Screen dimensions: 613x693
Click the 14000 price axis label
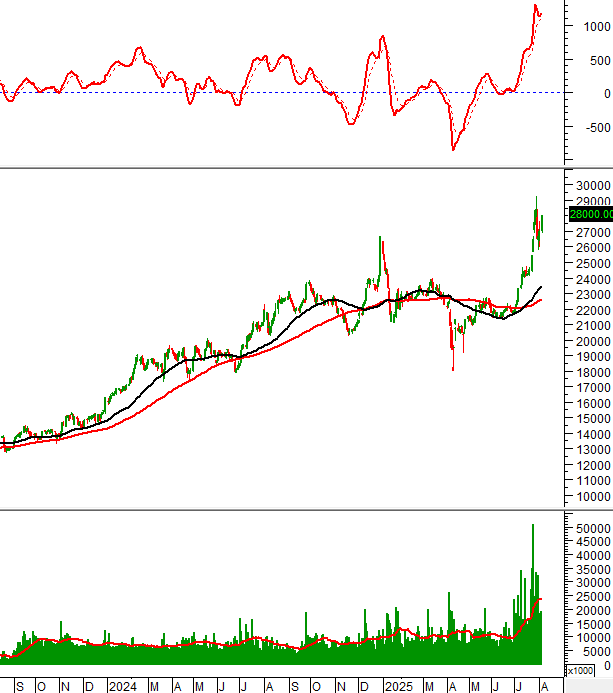click(x=594, y=434)
